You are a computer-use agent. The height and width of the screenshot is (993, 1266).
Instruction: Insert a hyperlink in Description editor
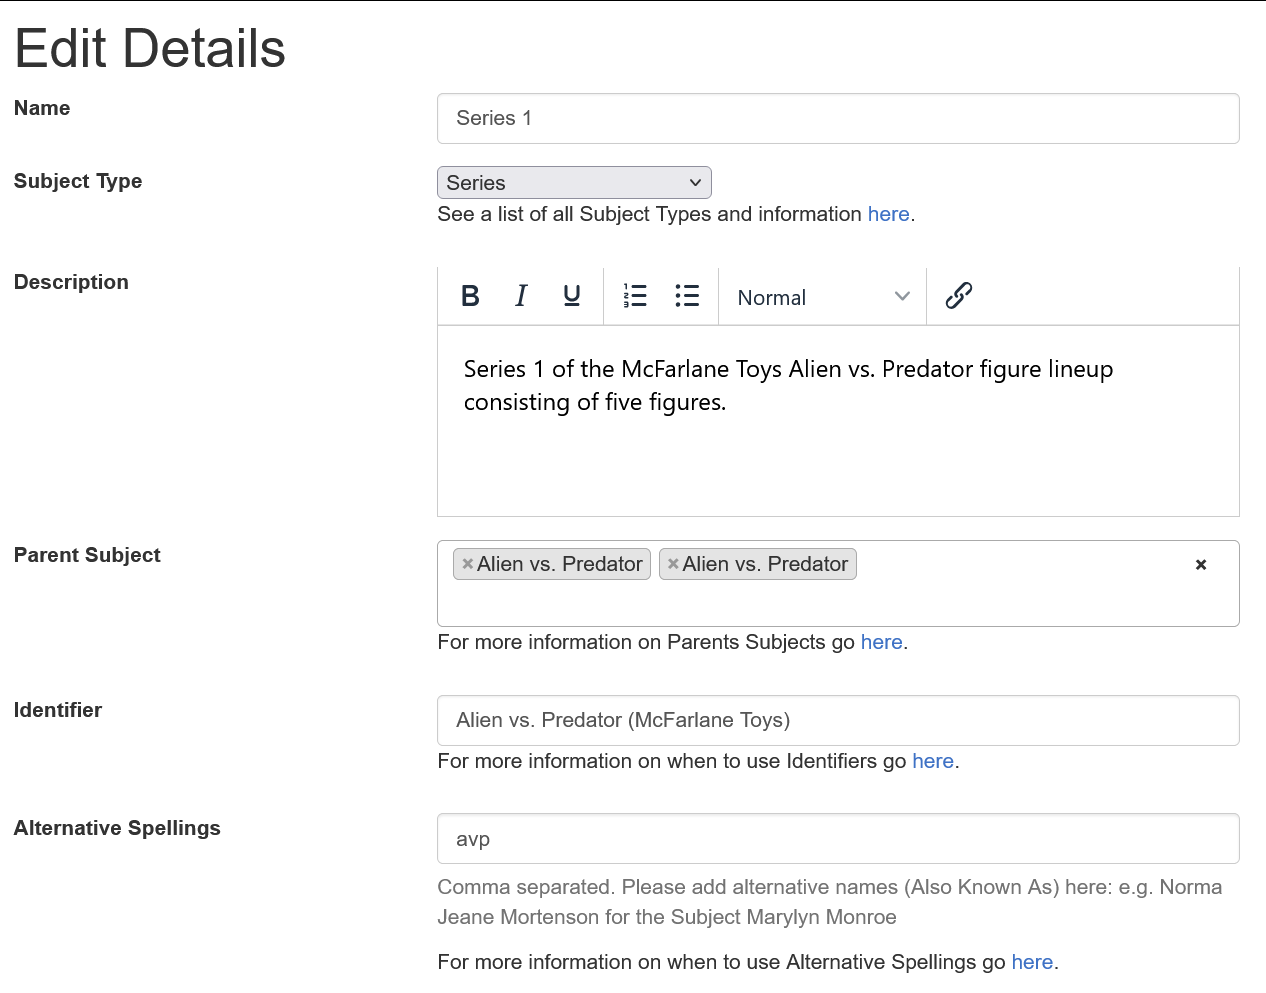pyautogui.click(x=959, y=296)
